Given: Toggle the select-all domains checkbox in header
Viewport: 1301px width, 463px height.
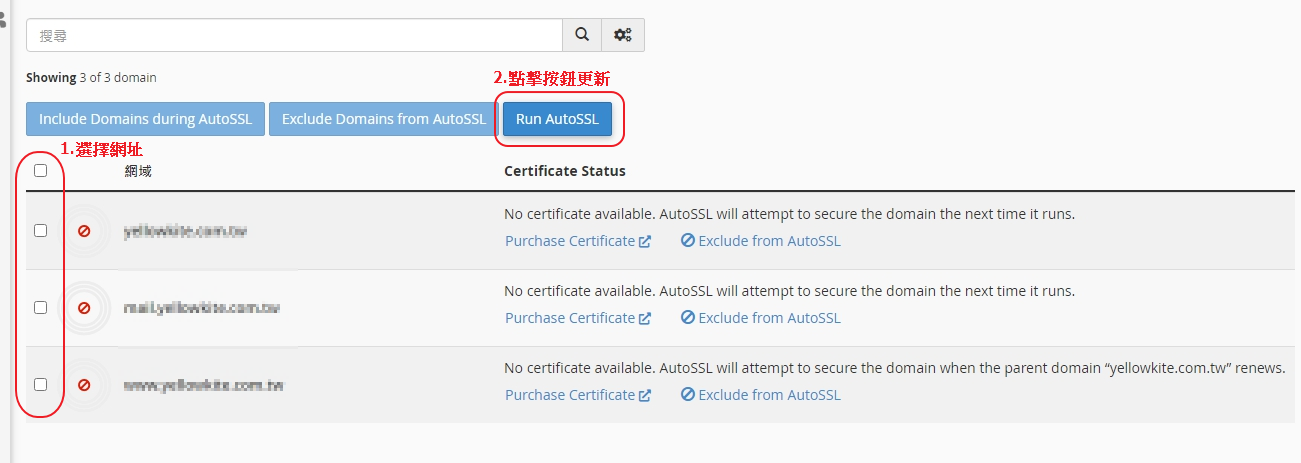Looking at the screenshot, I should [x=41, y=170].
